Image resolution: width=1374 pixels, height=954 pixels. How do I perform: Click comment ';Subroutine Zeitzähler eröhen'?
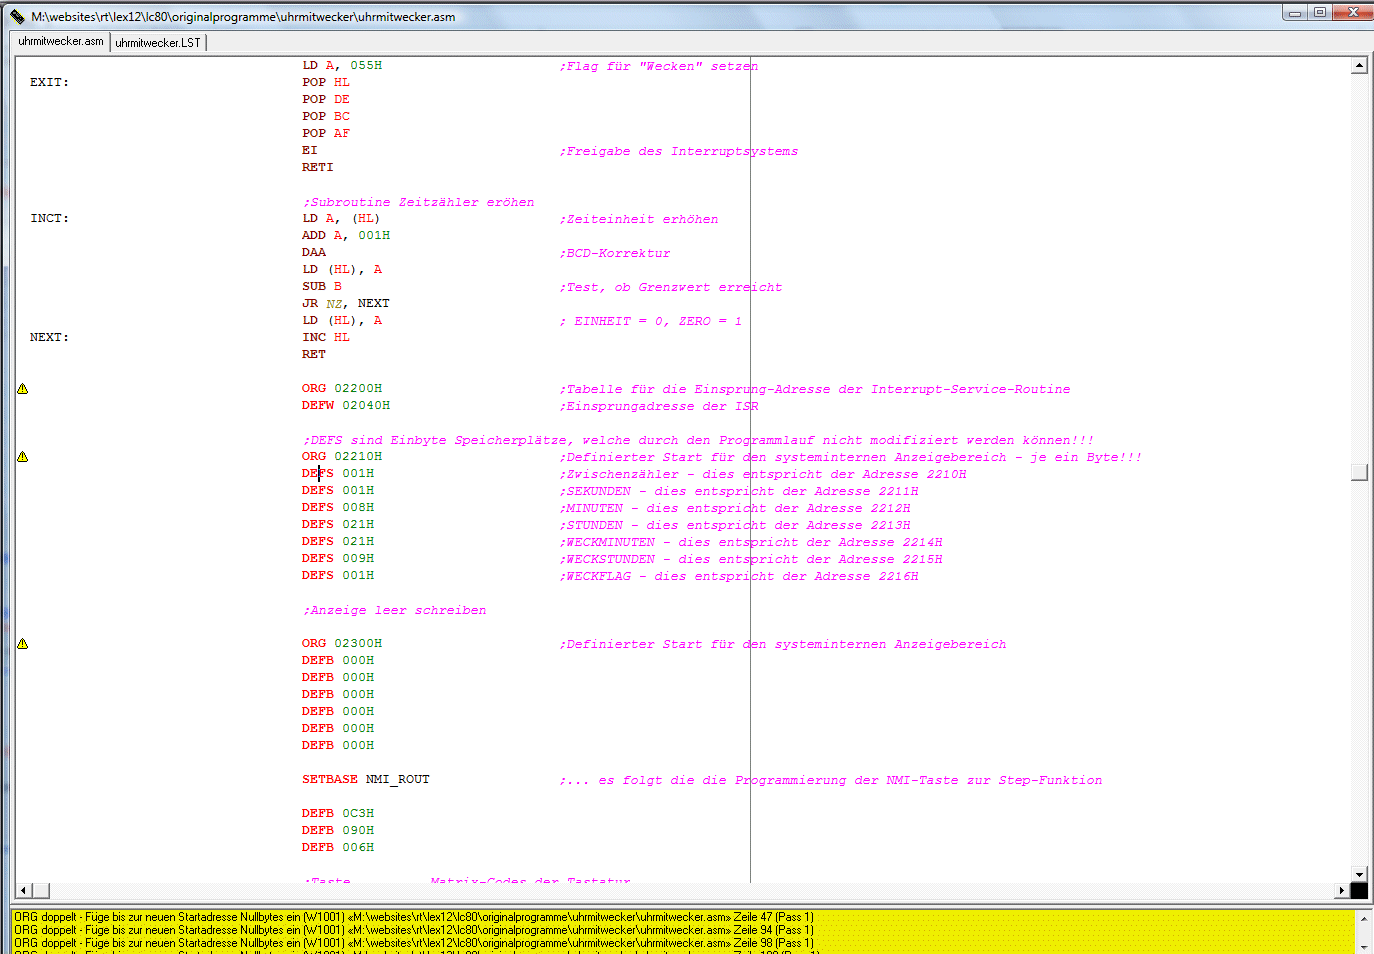[x=419, y=202]
